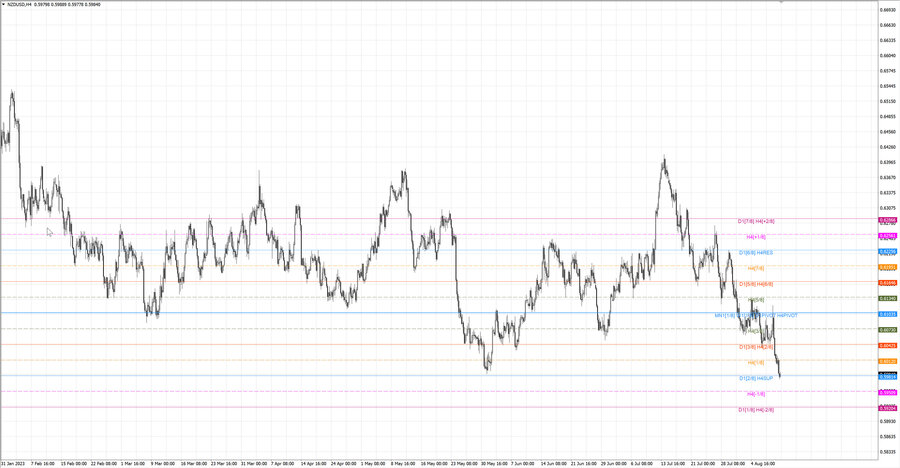Click the 0.64260 price scale value
900x468 pixels.
888,147
